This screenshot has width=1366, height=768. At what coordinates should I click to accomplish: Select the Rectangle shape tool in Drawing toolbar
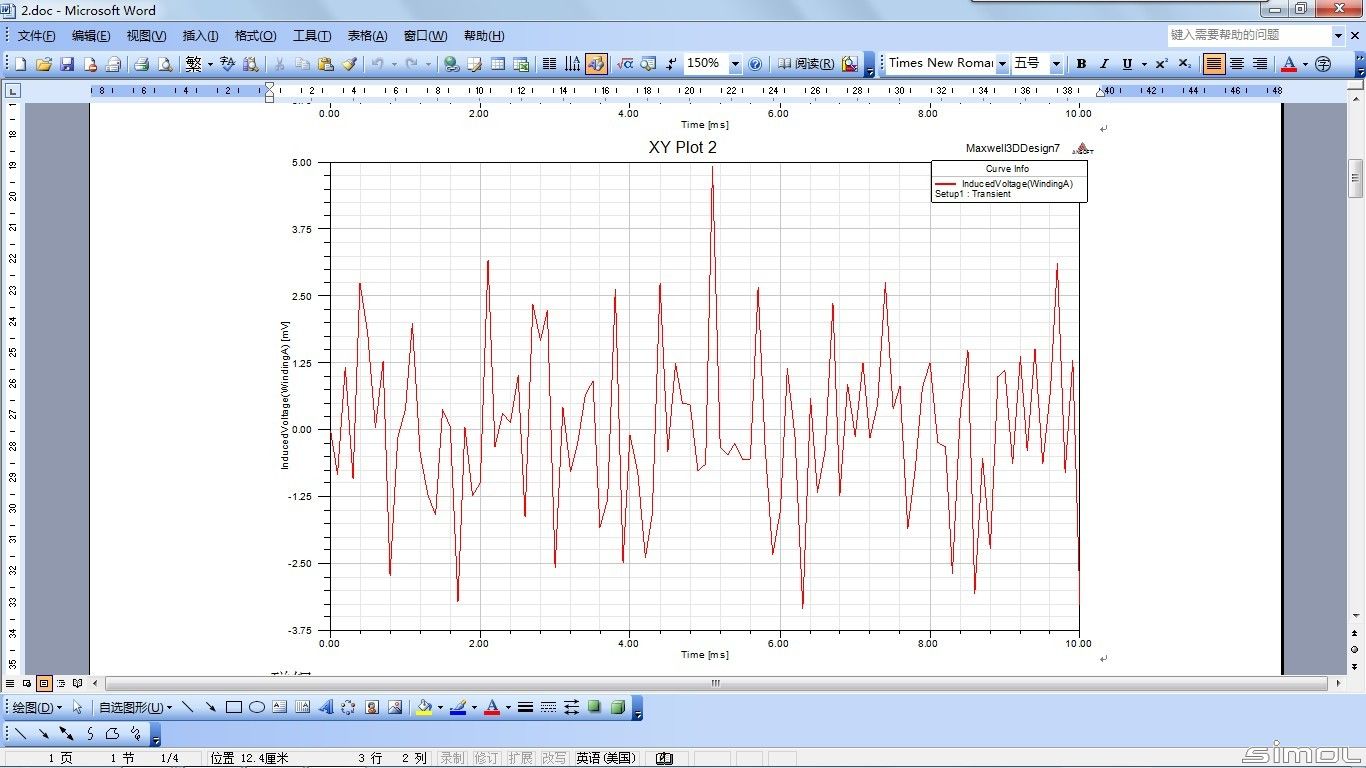[234, 707]
